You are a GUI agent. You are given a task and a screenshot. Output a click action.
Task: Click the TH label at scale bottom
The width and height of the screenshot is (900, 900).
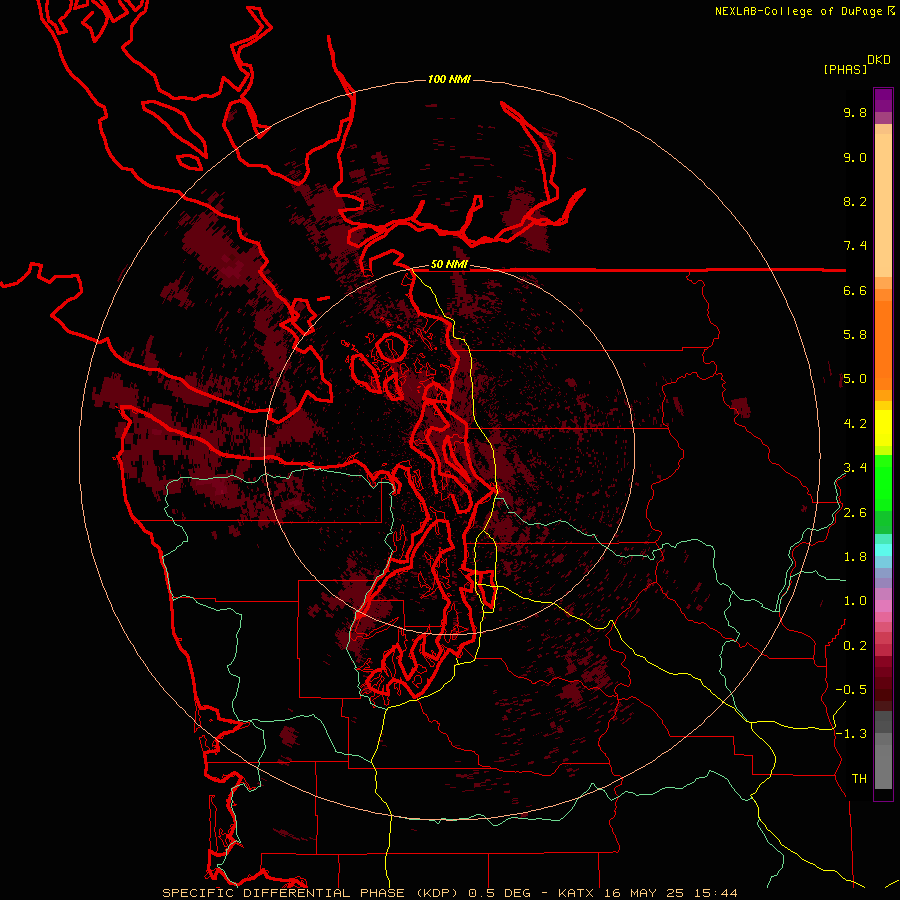pos(859,779)
